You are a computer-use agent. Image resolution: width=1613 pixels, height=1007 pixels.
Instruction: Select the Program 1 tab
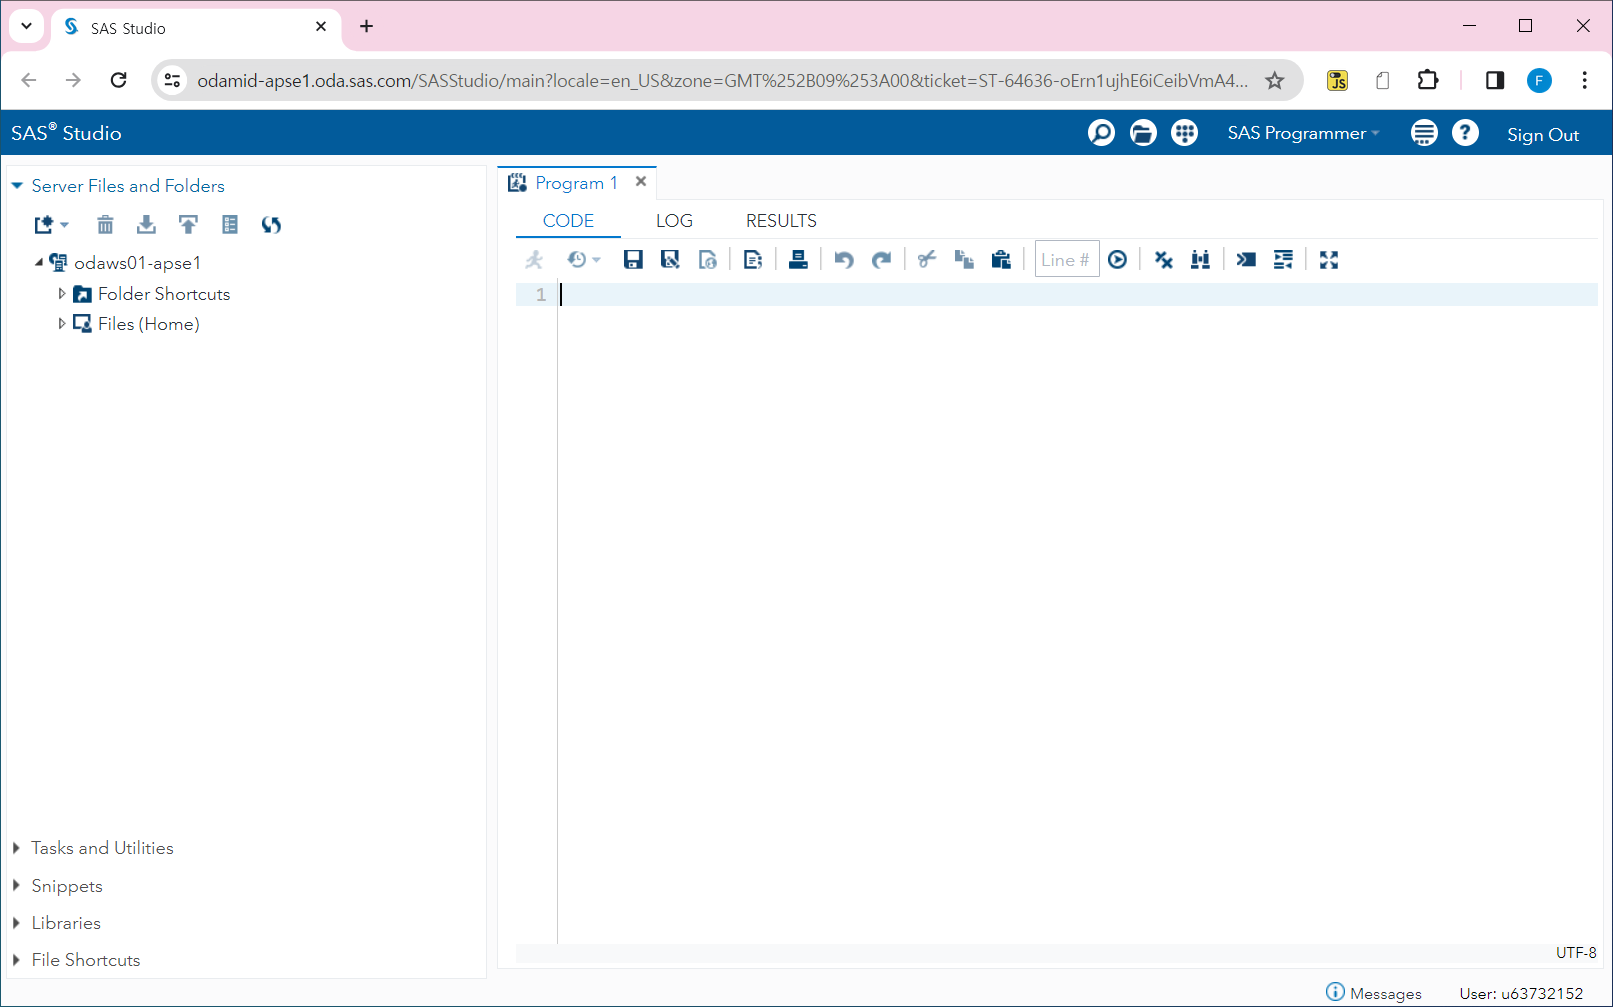[x=576, y=183]
